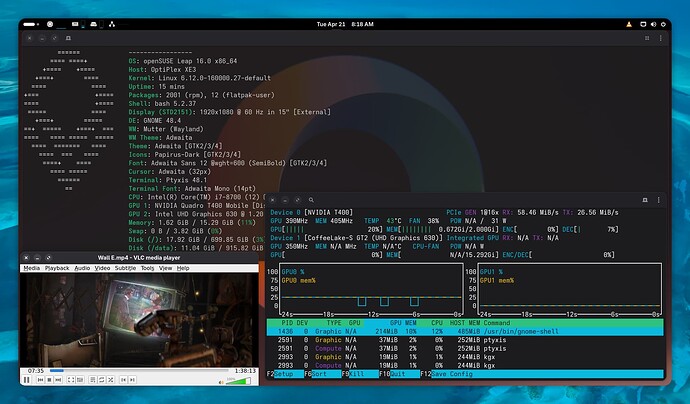Open the Ptyxis terminal three-dot menu
This screenshot has height=404, width=690.
pyautogui.click(x=661, y=38)
